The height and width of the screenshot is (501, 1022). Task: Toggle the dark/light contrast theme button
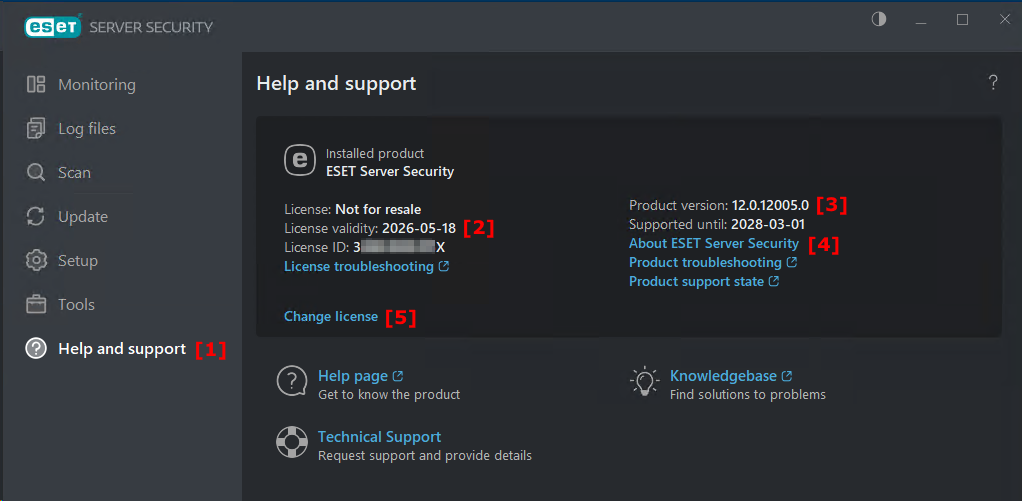pyautogui.click(x=879, y=20)
